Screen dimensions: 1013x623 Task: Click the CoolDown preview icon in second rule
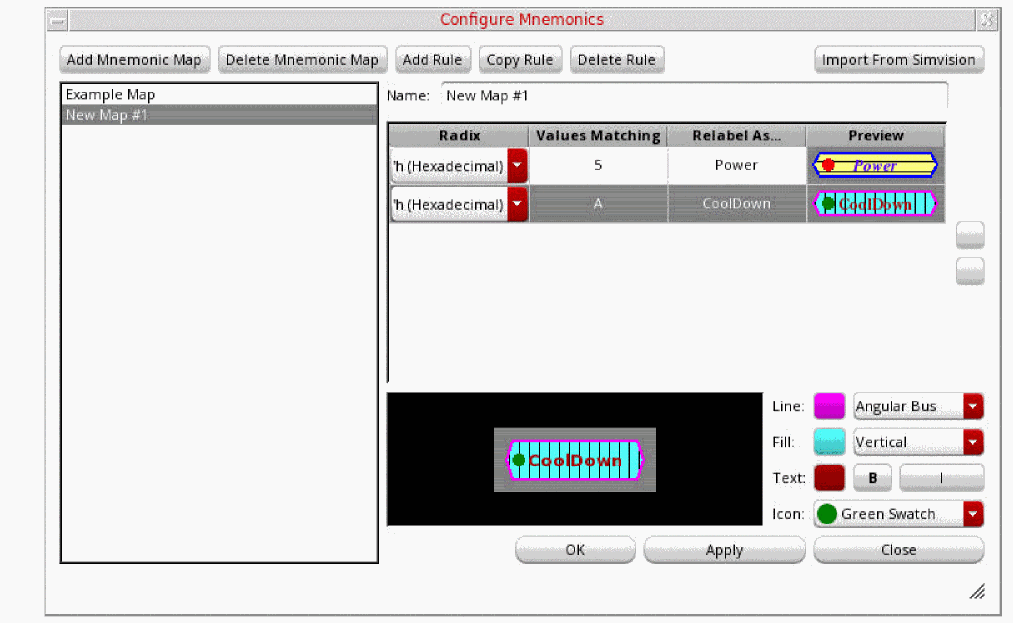coord(874,204)
